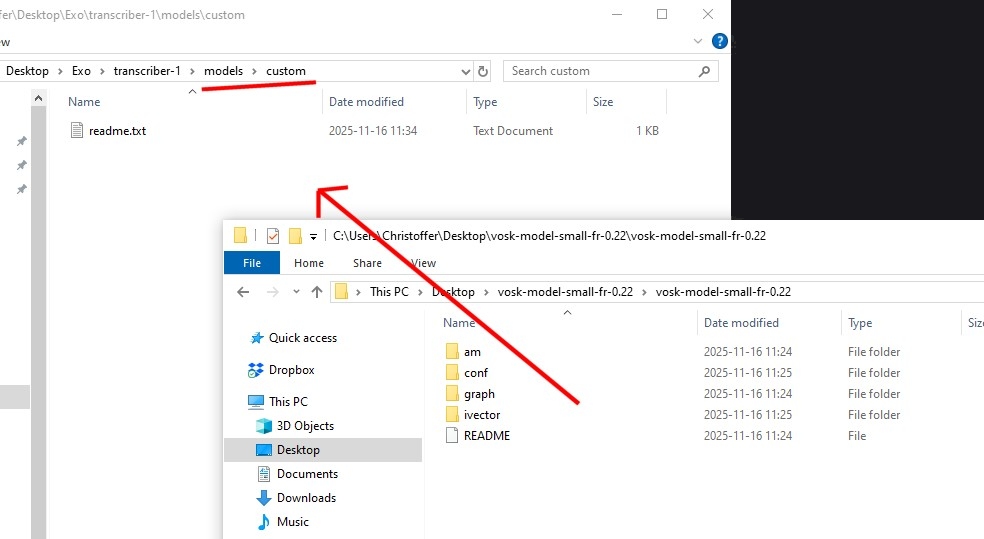Screen dimensions: 984x539
Task: Open the Recent locations dropdown arrow
Action: tap(296, 292)
